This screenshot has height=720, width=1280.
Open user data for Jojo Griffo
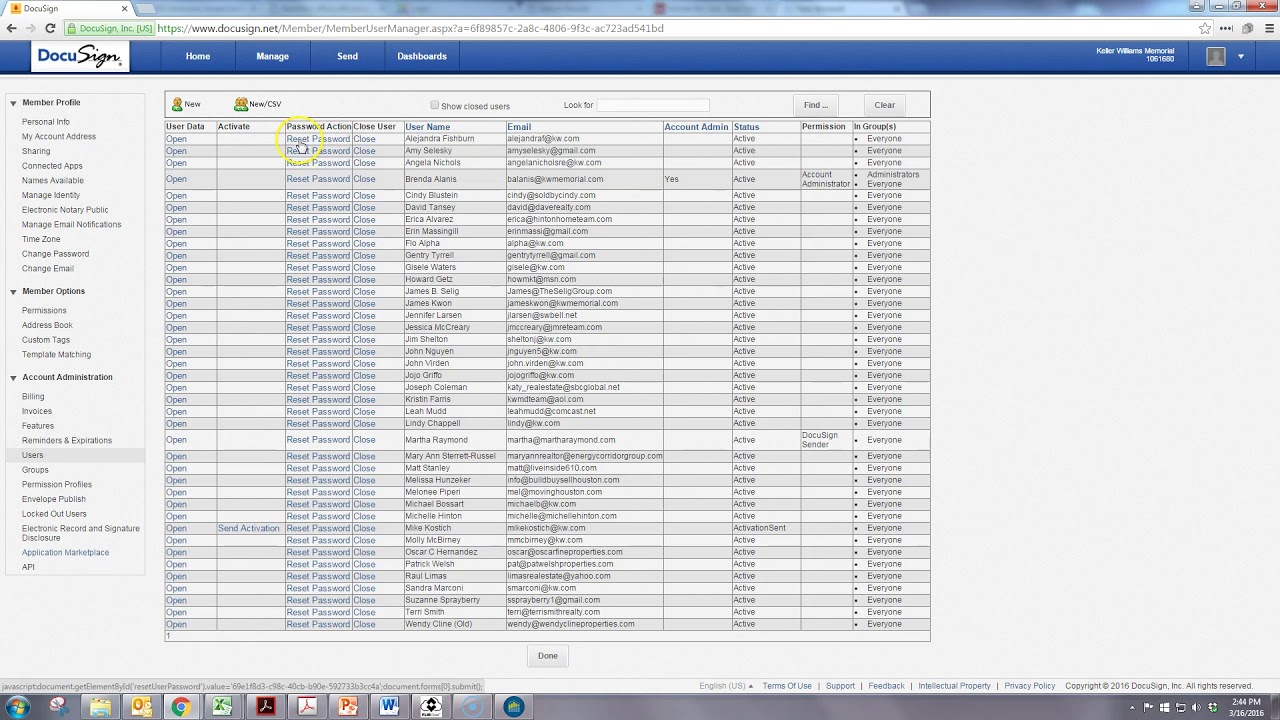[176, 376]
